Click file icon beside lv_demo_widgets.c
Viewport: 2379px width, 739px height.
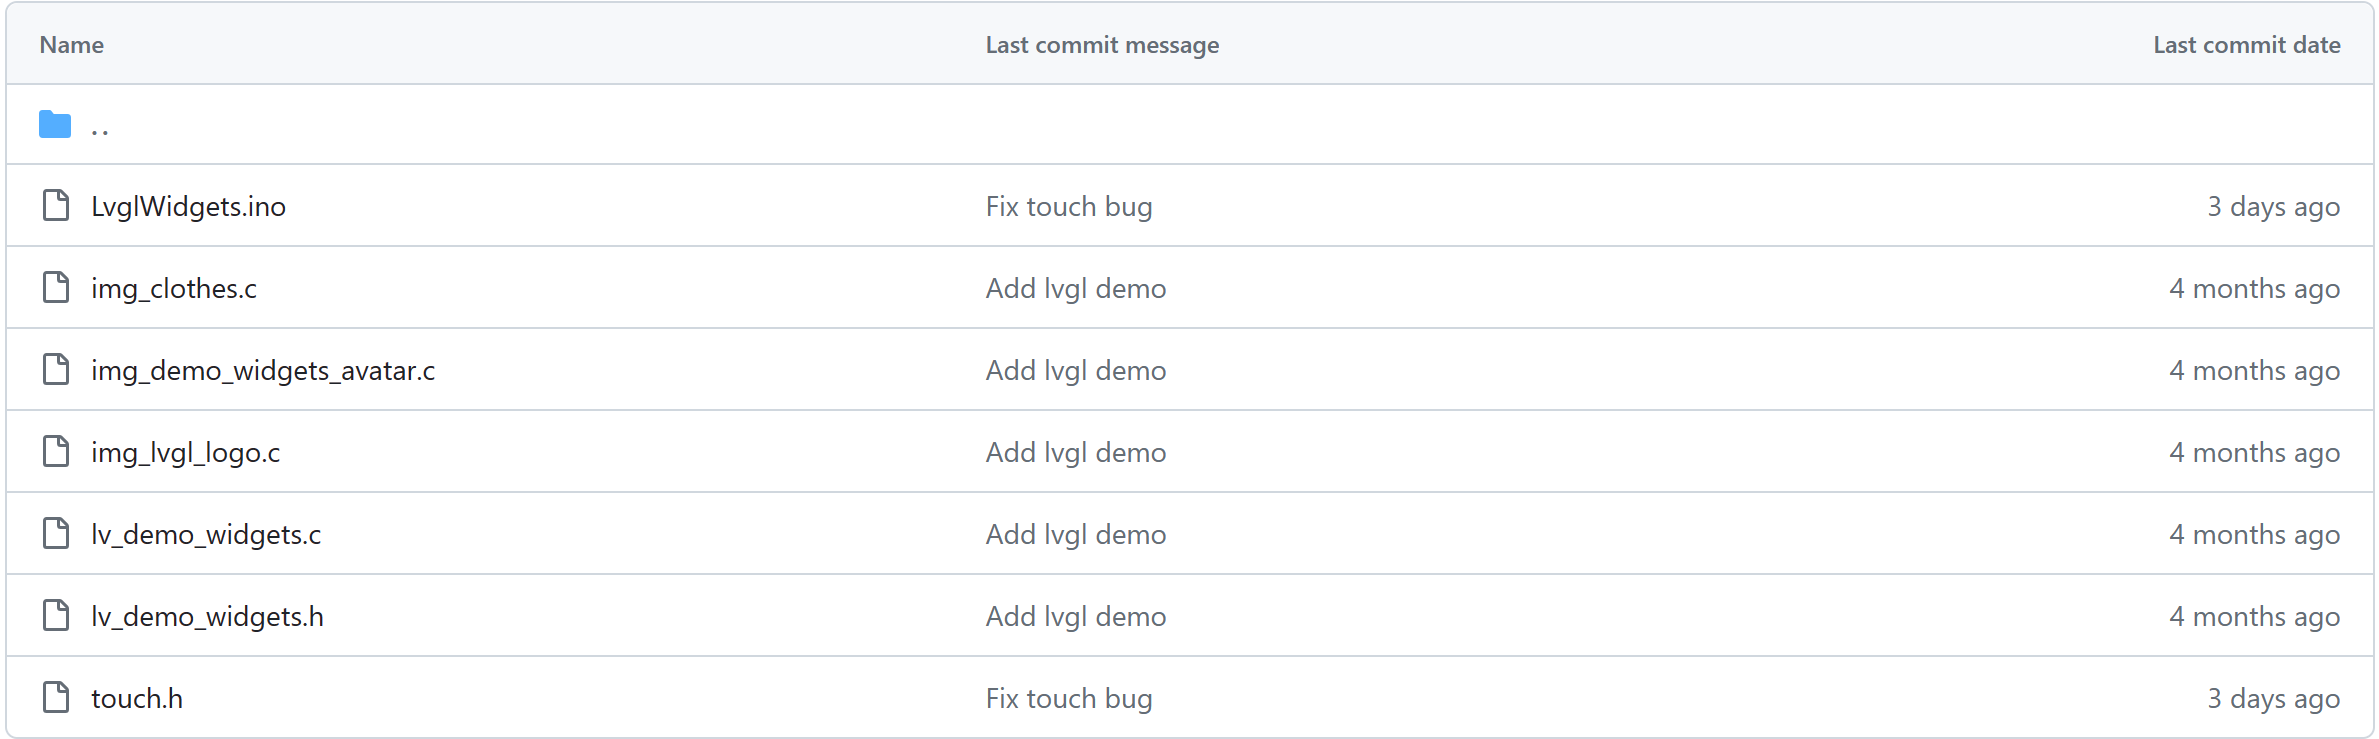click(56, 533)
